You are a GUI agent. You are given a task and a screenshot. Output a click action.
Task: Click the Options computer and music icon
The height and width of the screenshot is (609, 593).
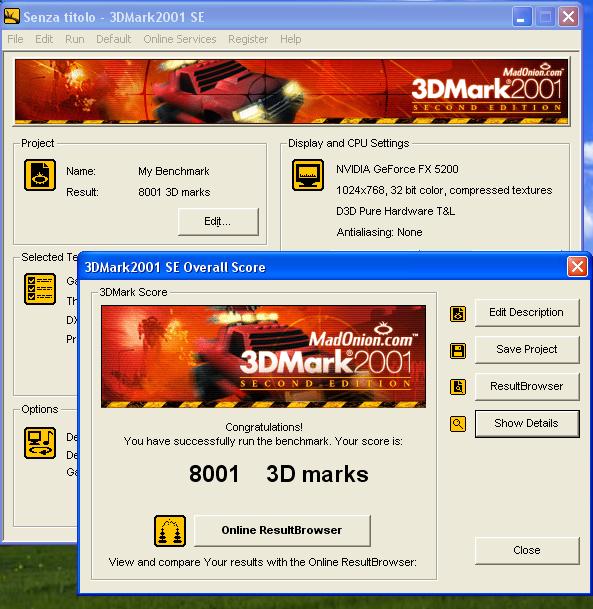pyautogui.click(x=40, y=443)
